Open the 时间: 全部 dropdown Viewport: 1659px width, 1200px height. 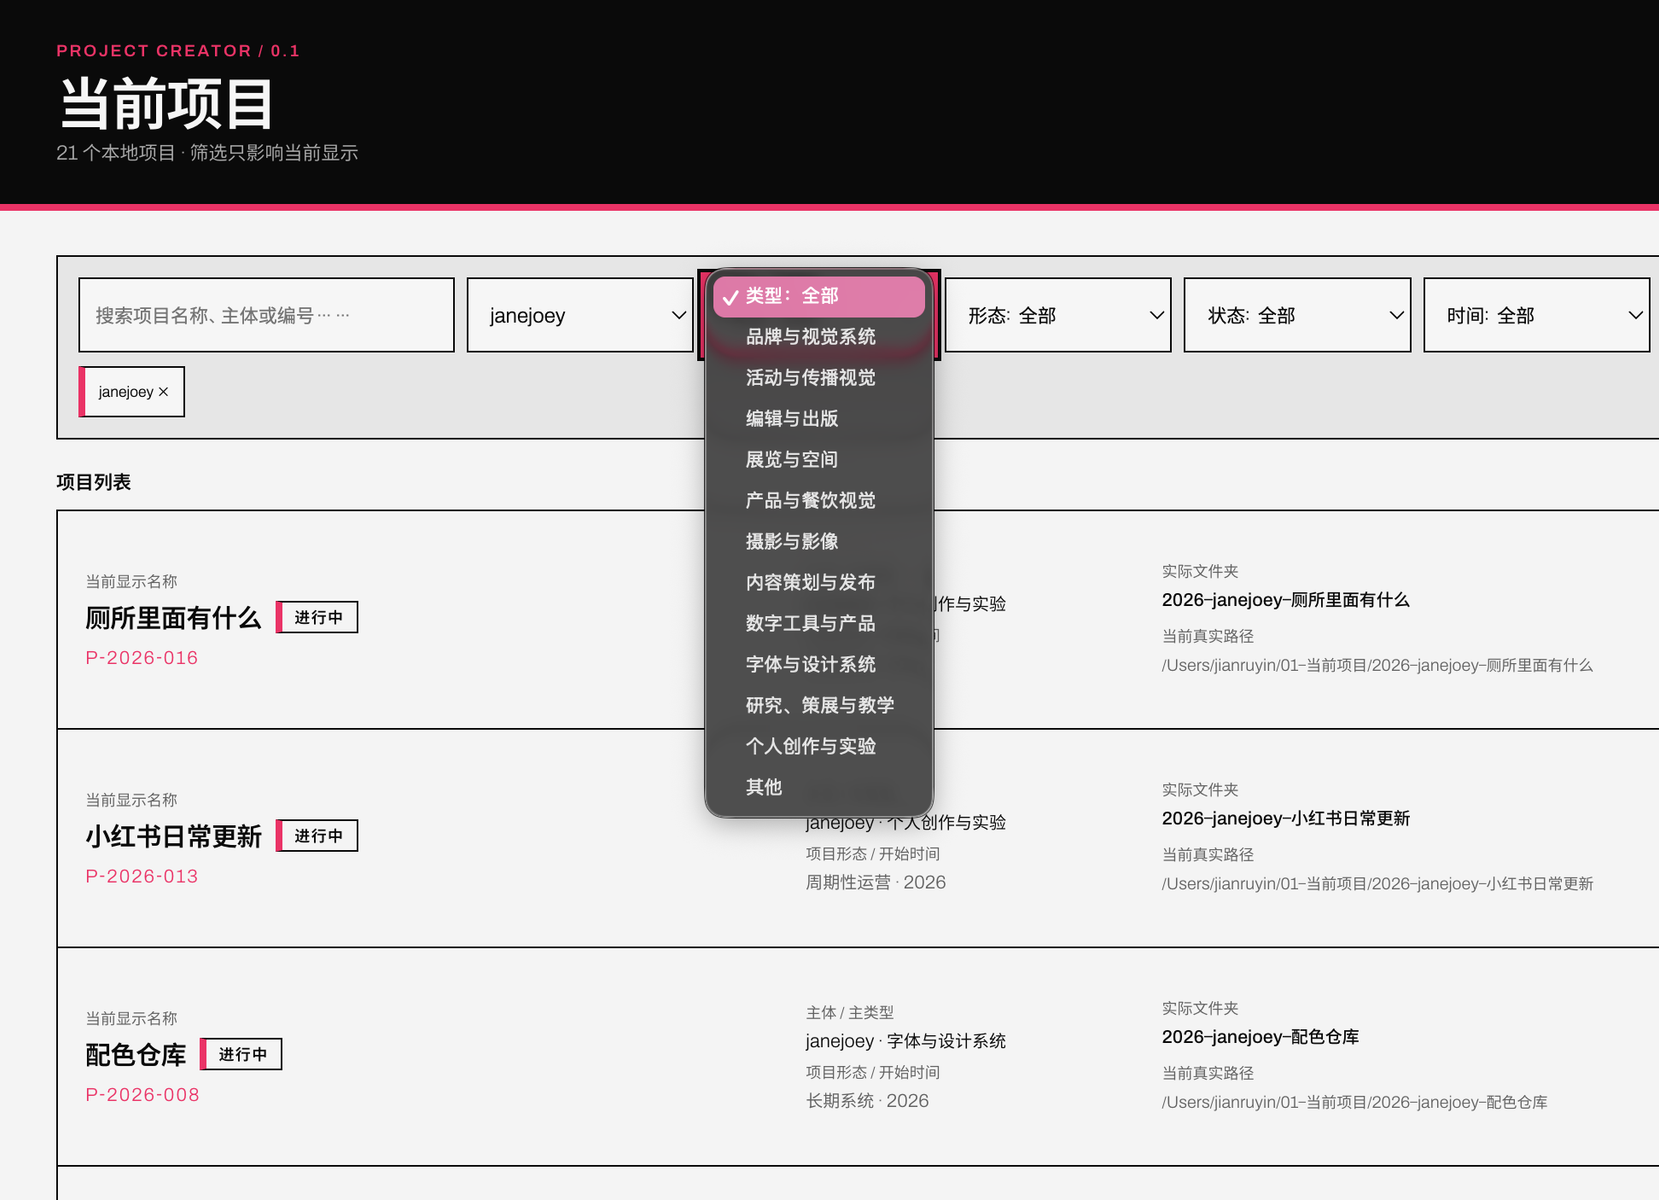tap(1536, 315)
